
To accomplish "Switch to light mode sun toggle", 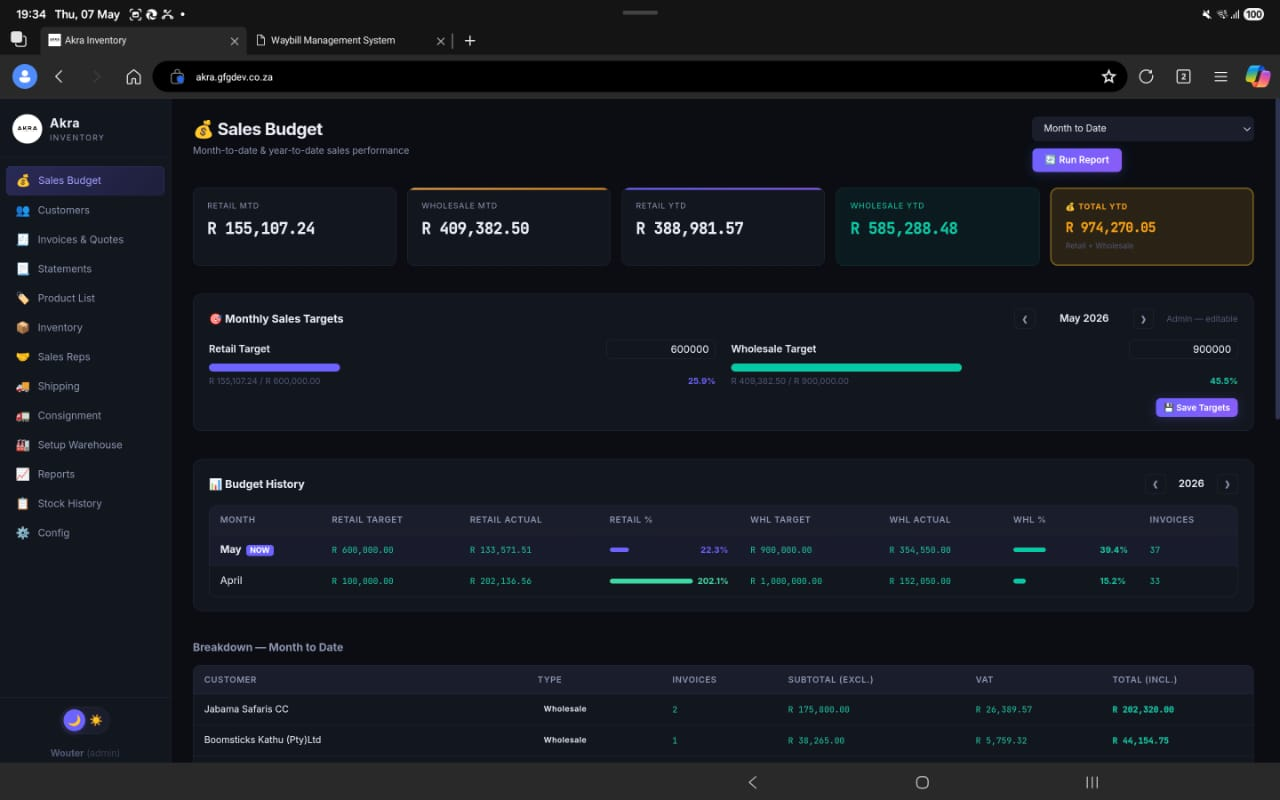I will [x=96, y=720].
